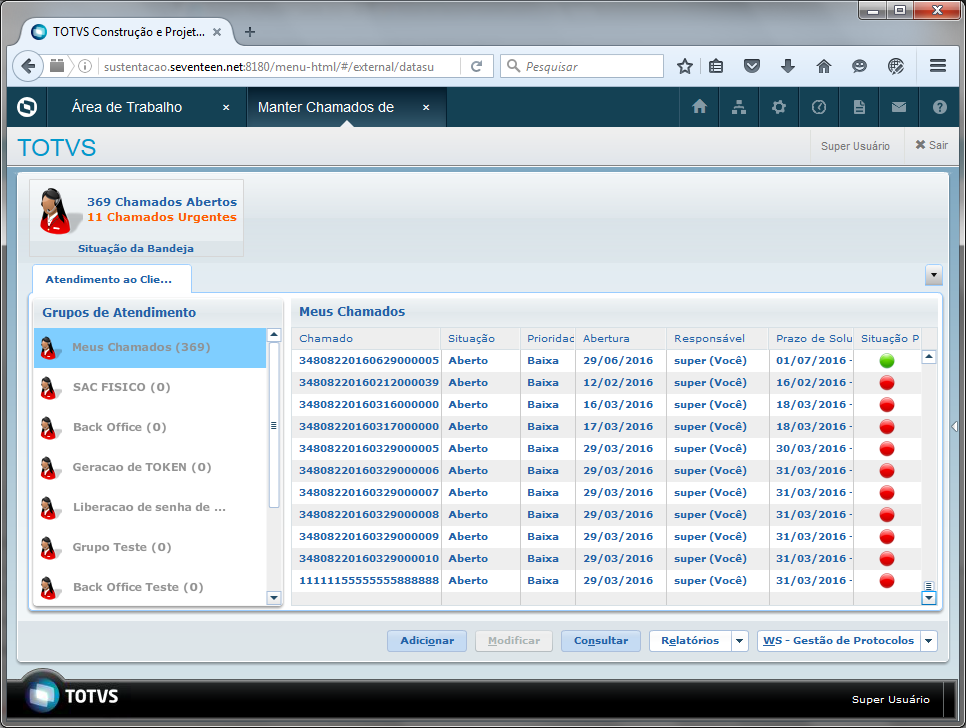Open settings gear icon in TOTVS header
Image resolution: width=966 pixels, height=728 pixels.
coord(779,107)
